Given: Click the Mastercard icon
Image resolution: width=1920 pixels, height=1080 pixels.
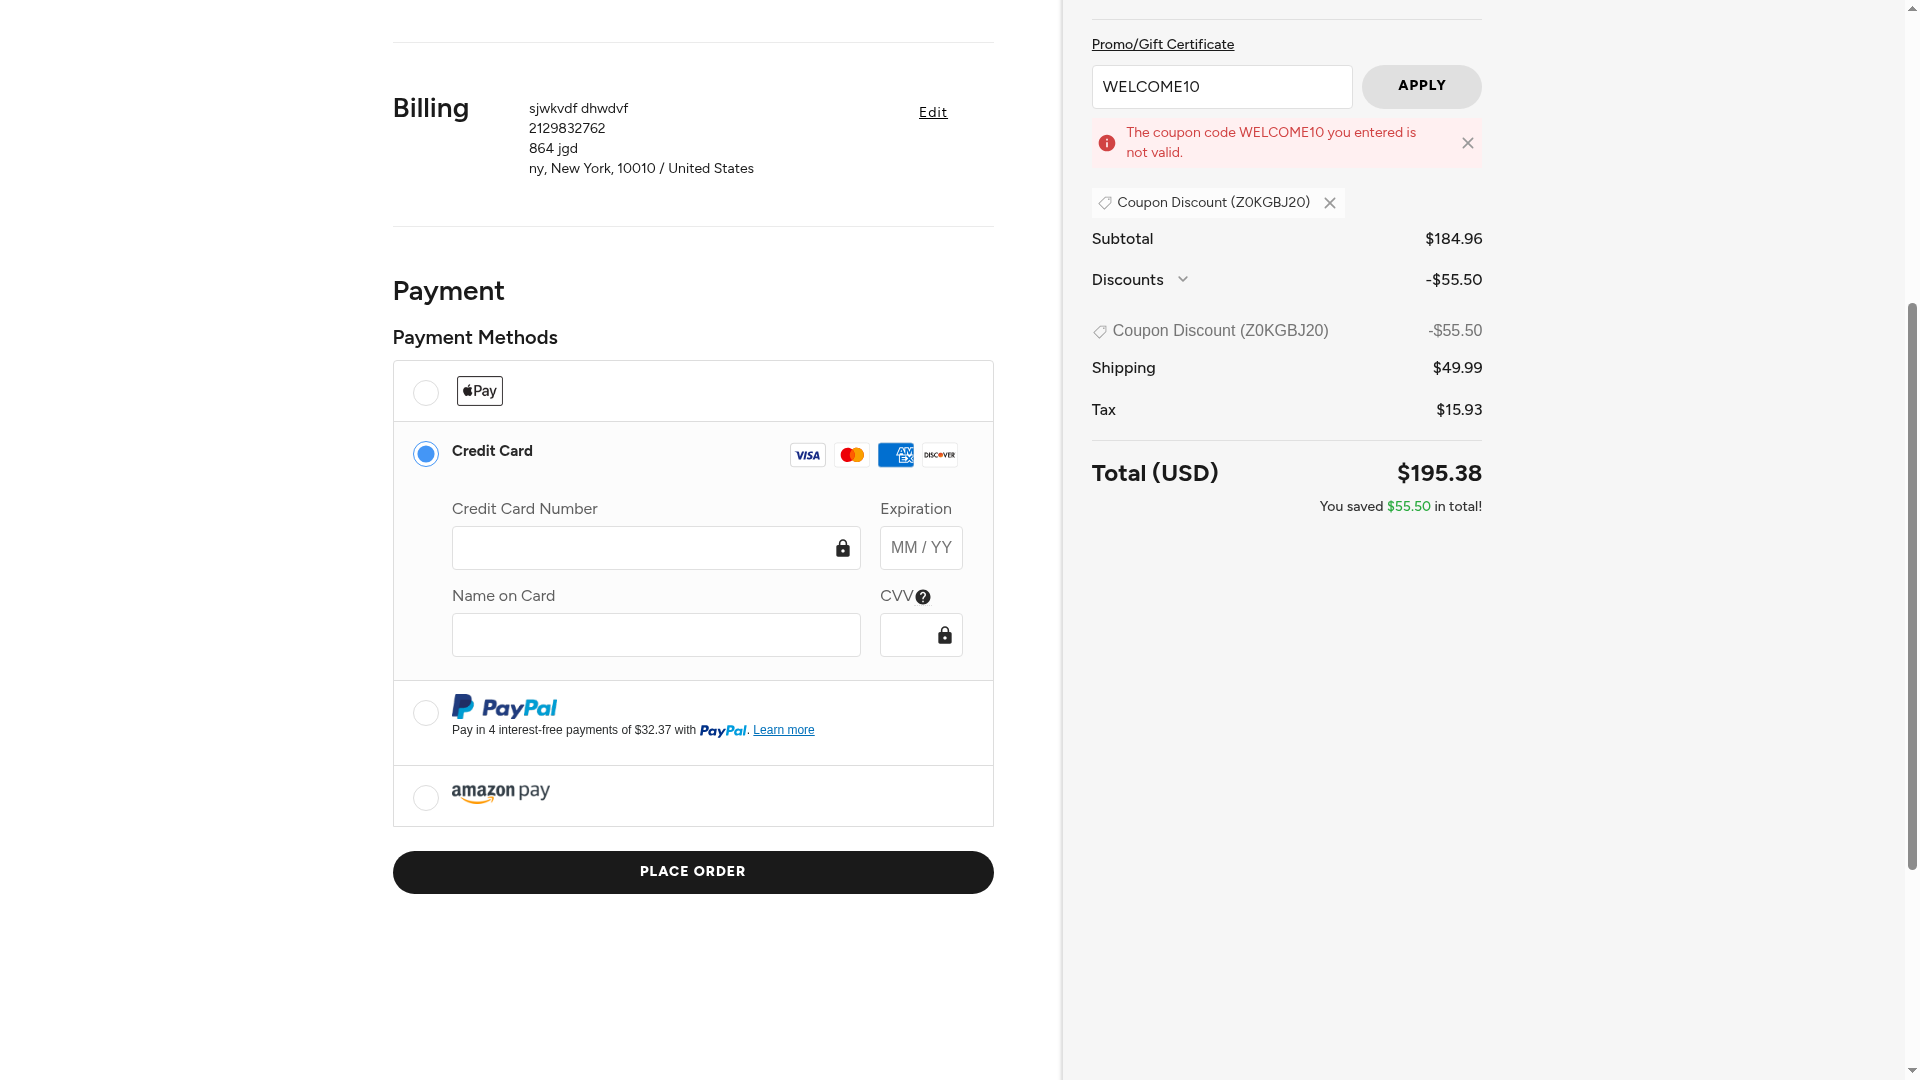Looking at the screenshot, I should tap(851, 455).
